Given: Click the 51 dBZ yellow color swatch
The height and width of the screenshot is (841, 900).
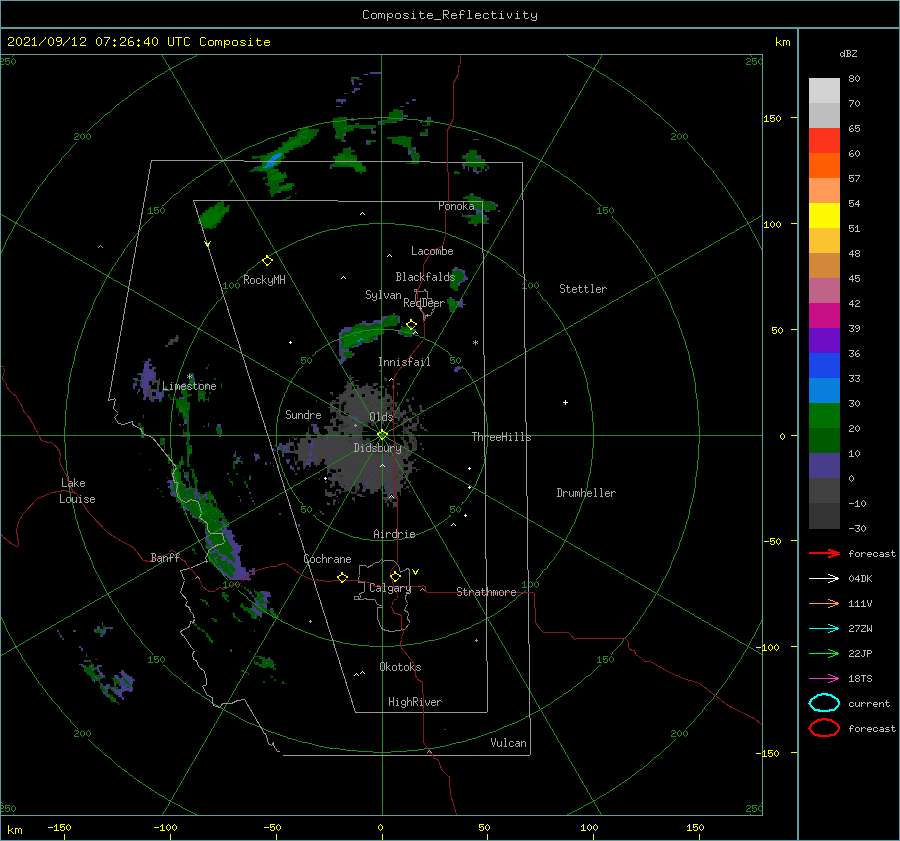Looking at the screenshot, I should tap(824, 215).
